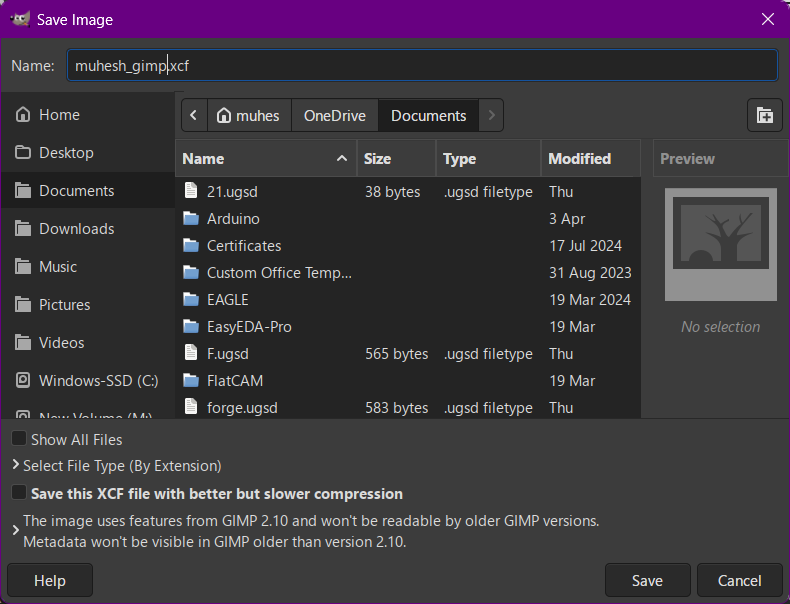
Task: Open the Help button
Action: (50, 580)
